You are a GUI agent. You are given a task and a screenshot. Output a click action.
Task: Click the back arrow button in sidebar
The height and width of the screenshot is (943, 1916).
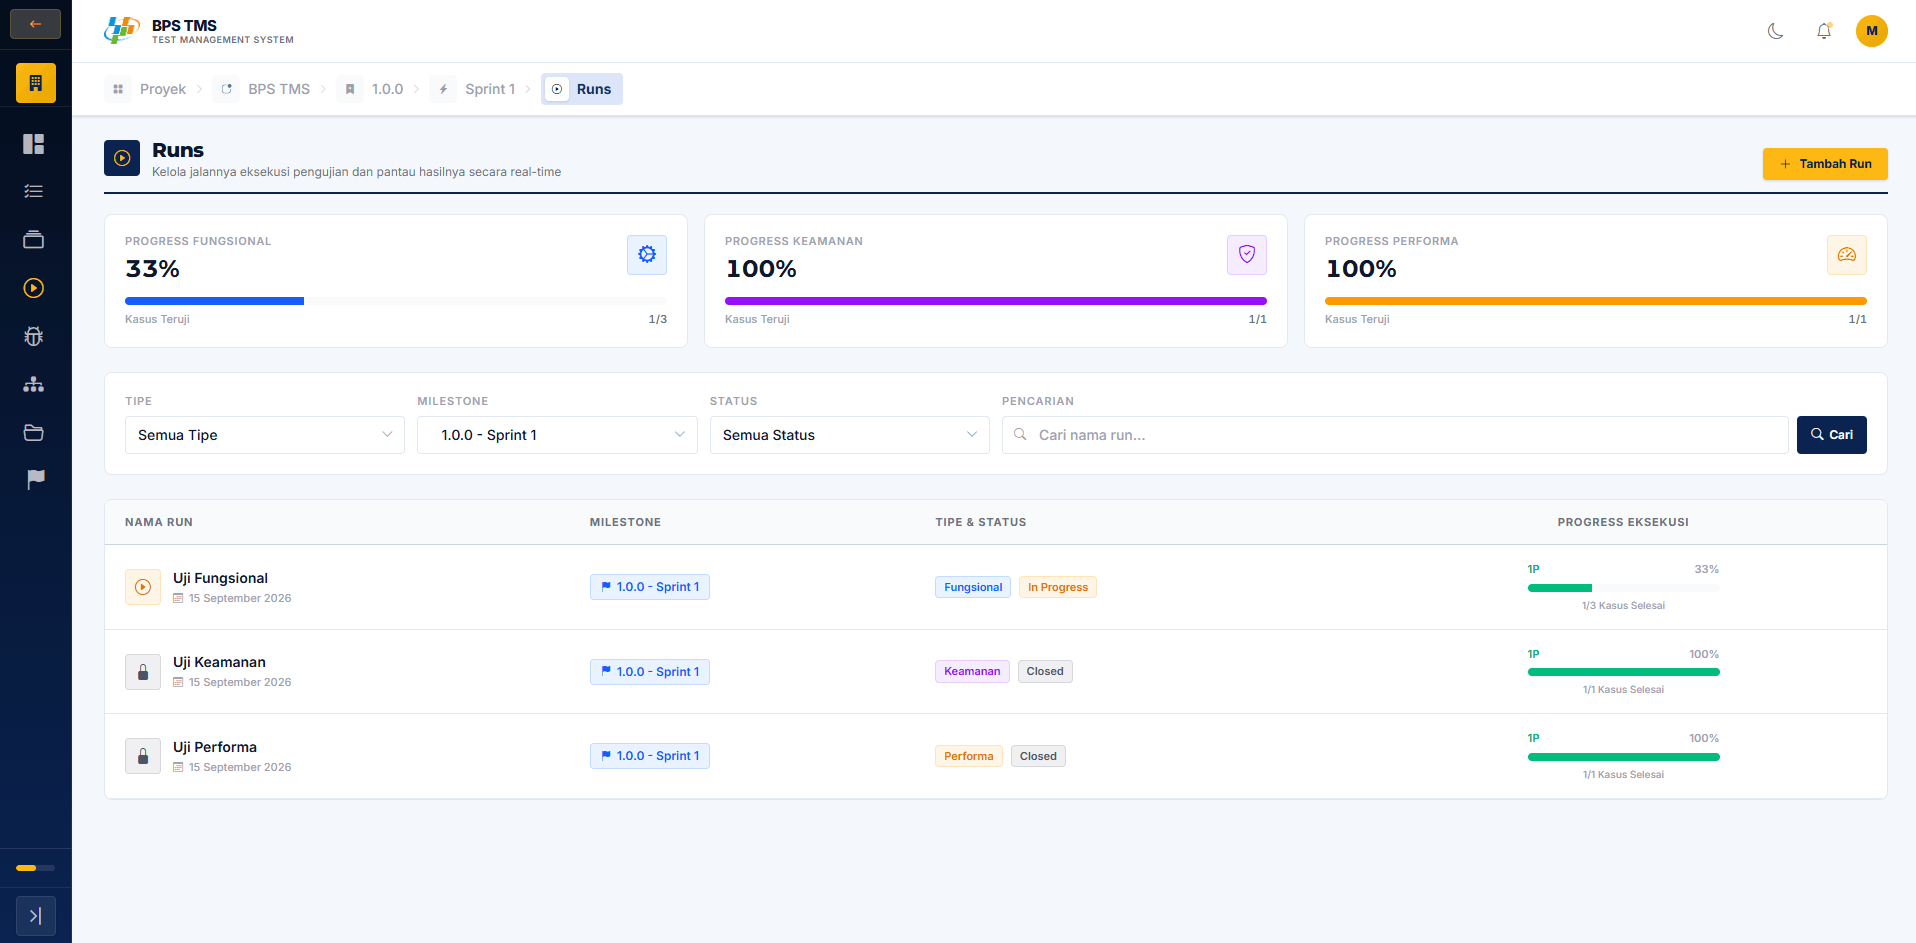click(x=35, y=24)
